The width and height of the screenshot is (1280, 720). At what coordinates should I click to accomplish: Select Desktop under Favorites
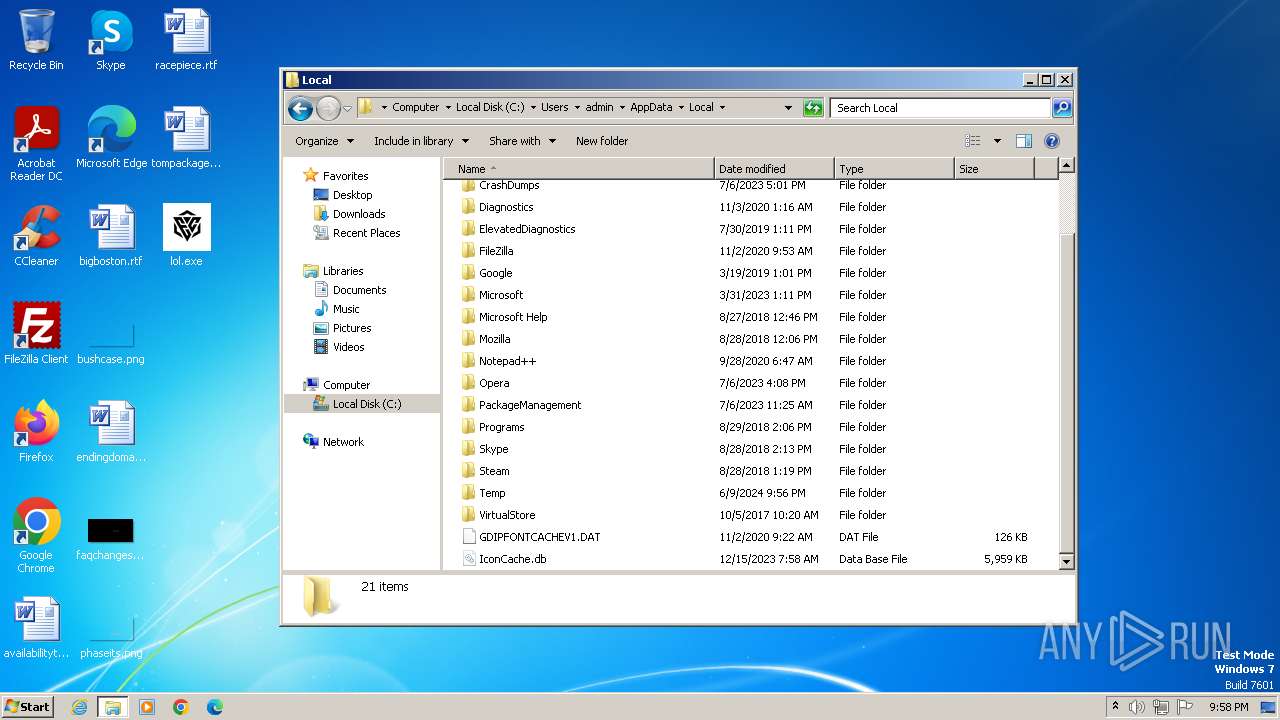pos(352,195)
